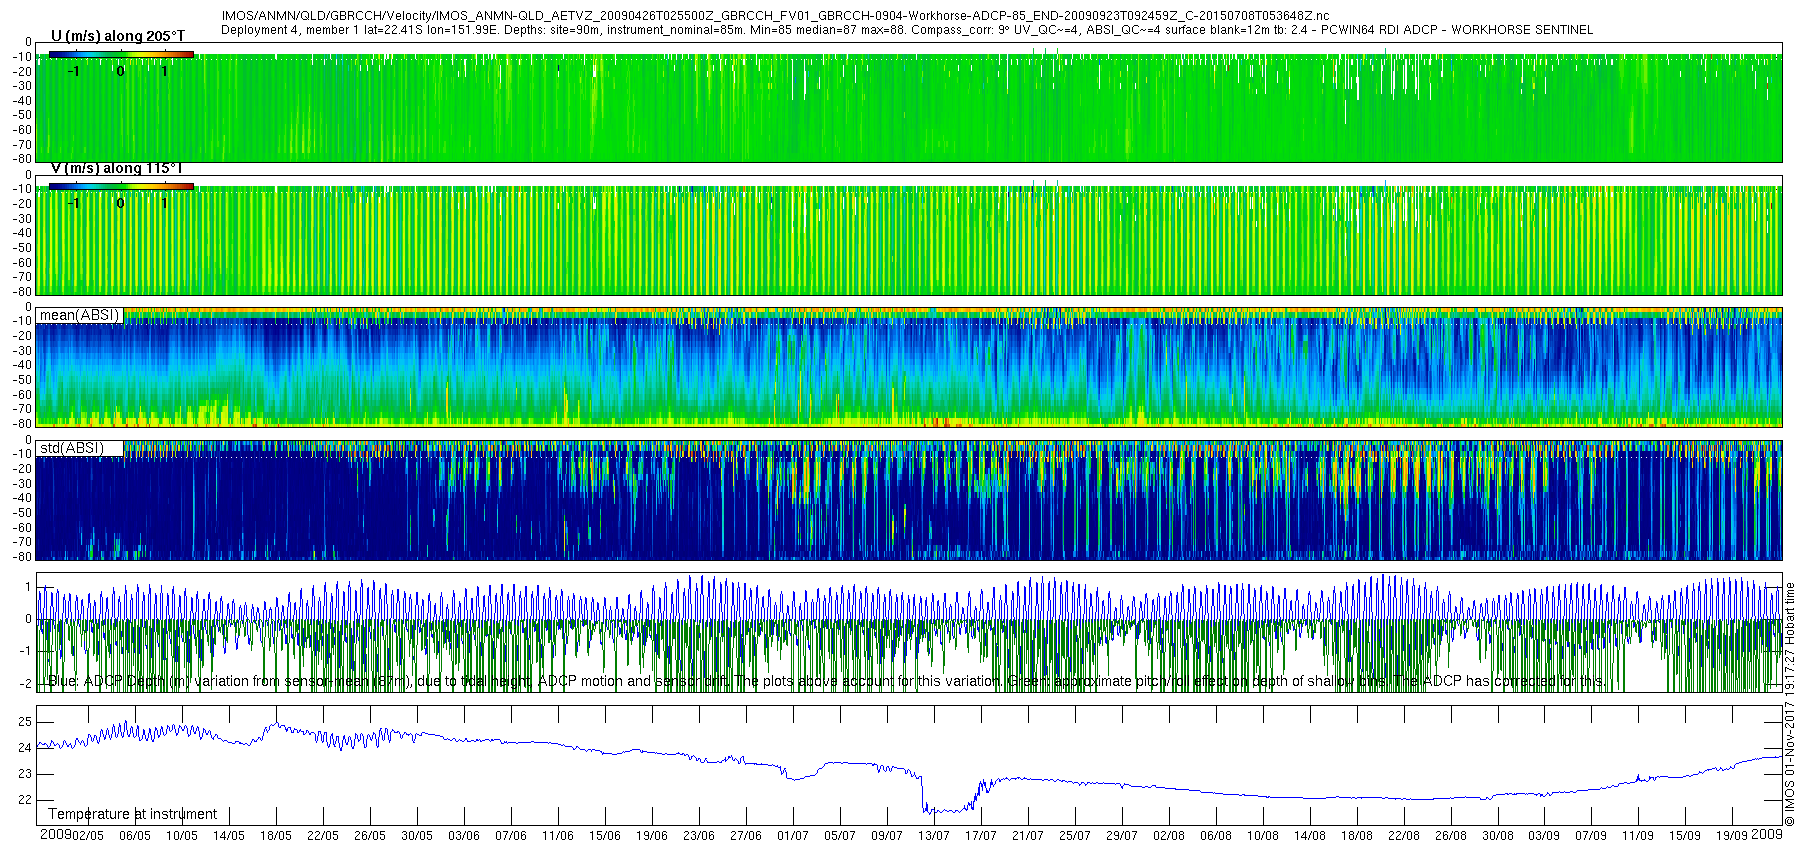Click the '10/08' date tick label
The width and height of the screenshot is (1800, 850).
coord(1263,836)
